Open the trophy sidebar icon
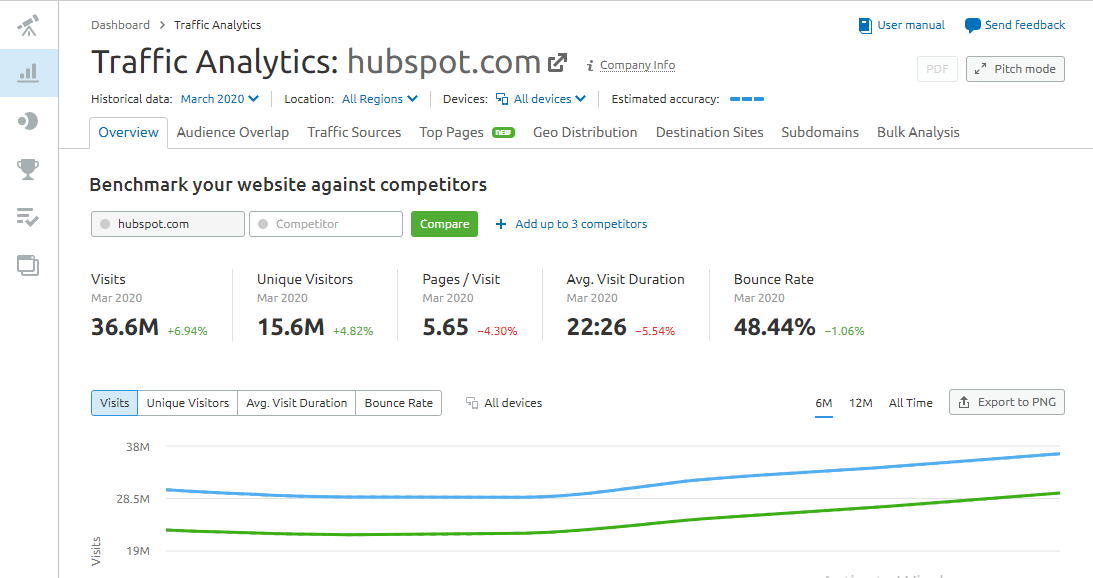This screenshot has width=1093, height=578. [28, 169]
